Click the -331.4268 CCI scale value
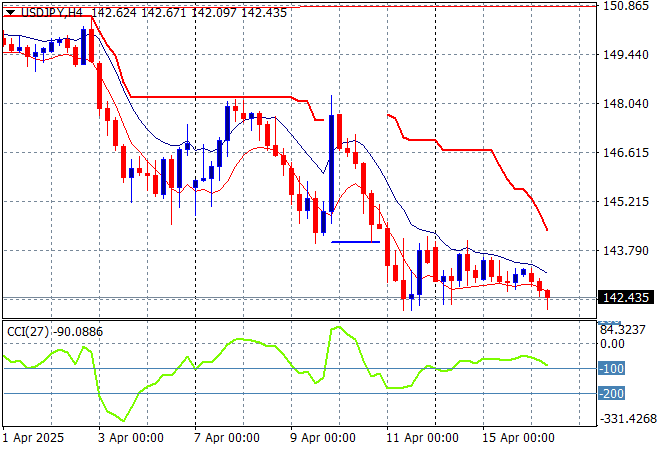Viewport: 660px width, 450px height. click(627, 419)
